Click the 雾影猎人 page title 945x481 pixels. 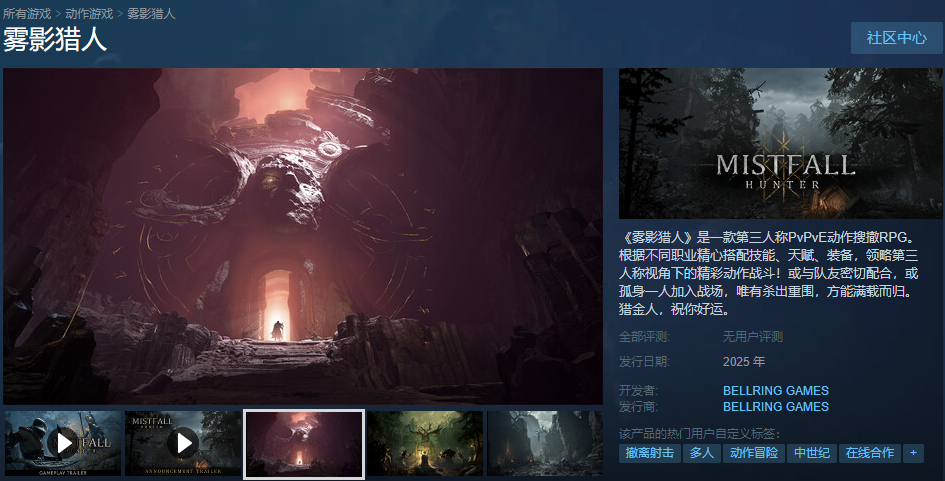tap(55, 40)
